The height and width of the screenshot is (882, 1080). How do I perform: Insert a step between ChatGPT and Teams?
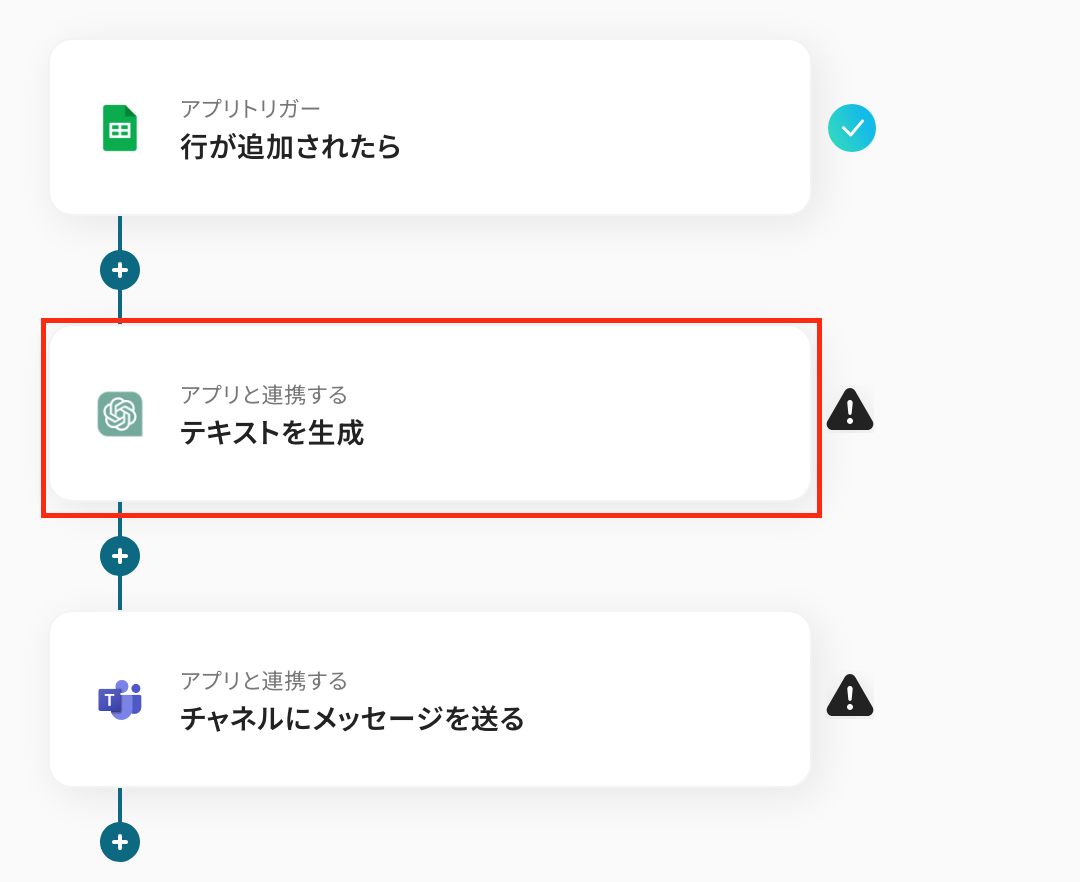point(120,556)
